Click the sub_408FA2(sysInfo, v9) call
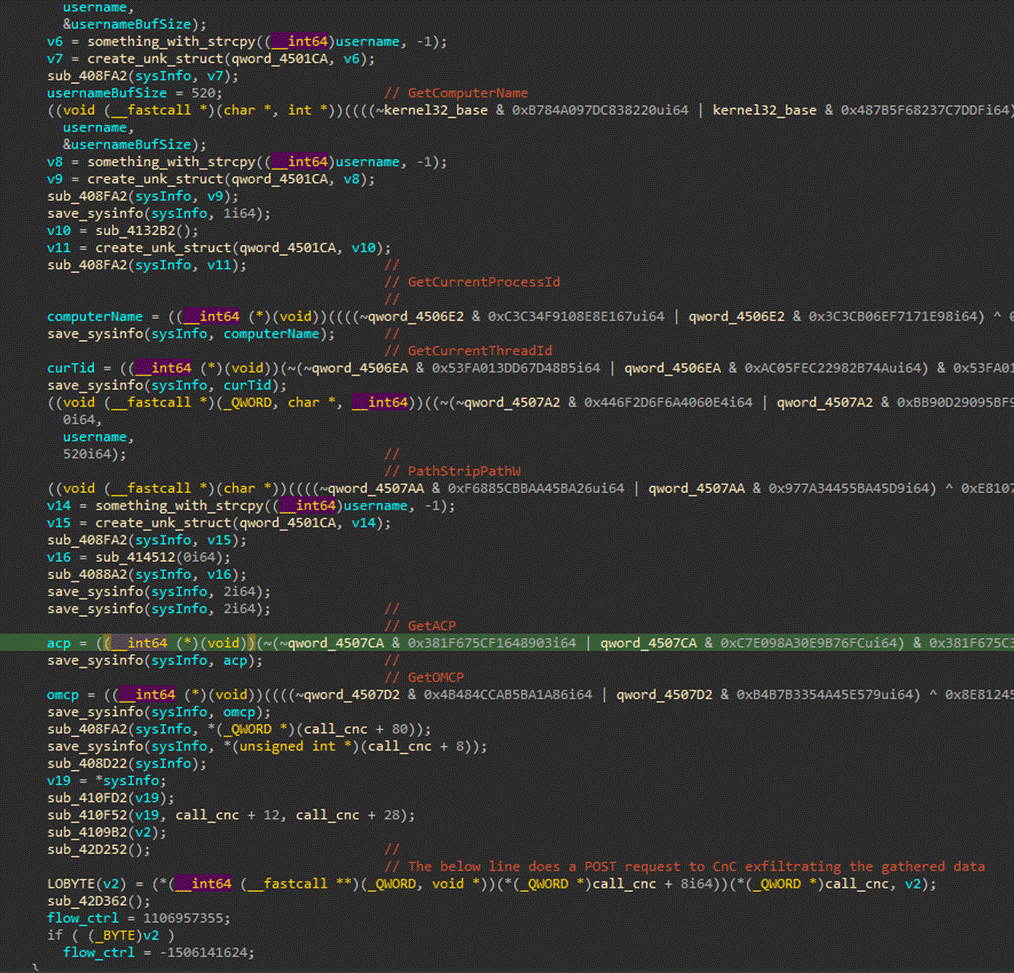This screenshot has height=973, width=1014. pos(143,197)
